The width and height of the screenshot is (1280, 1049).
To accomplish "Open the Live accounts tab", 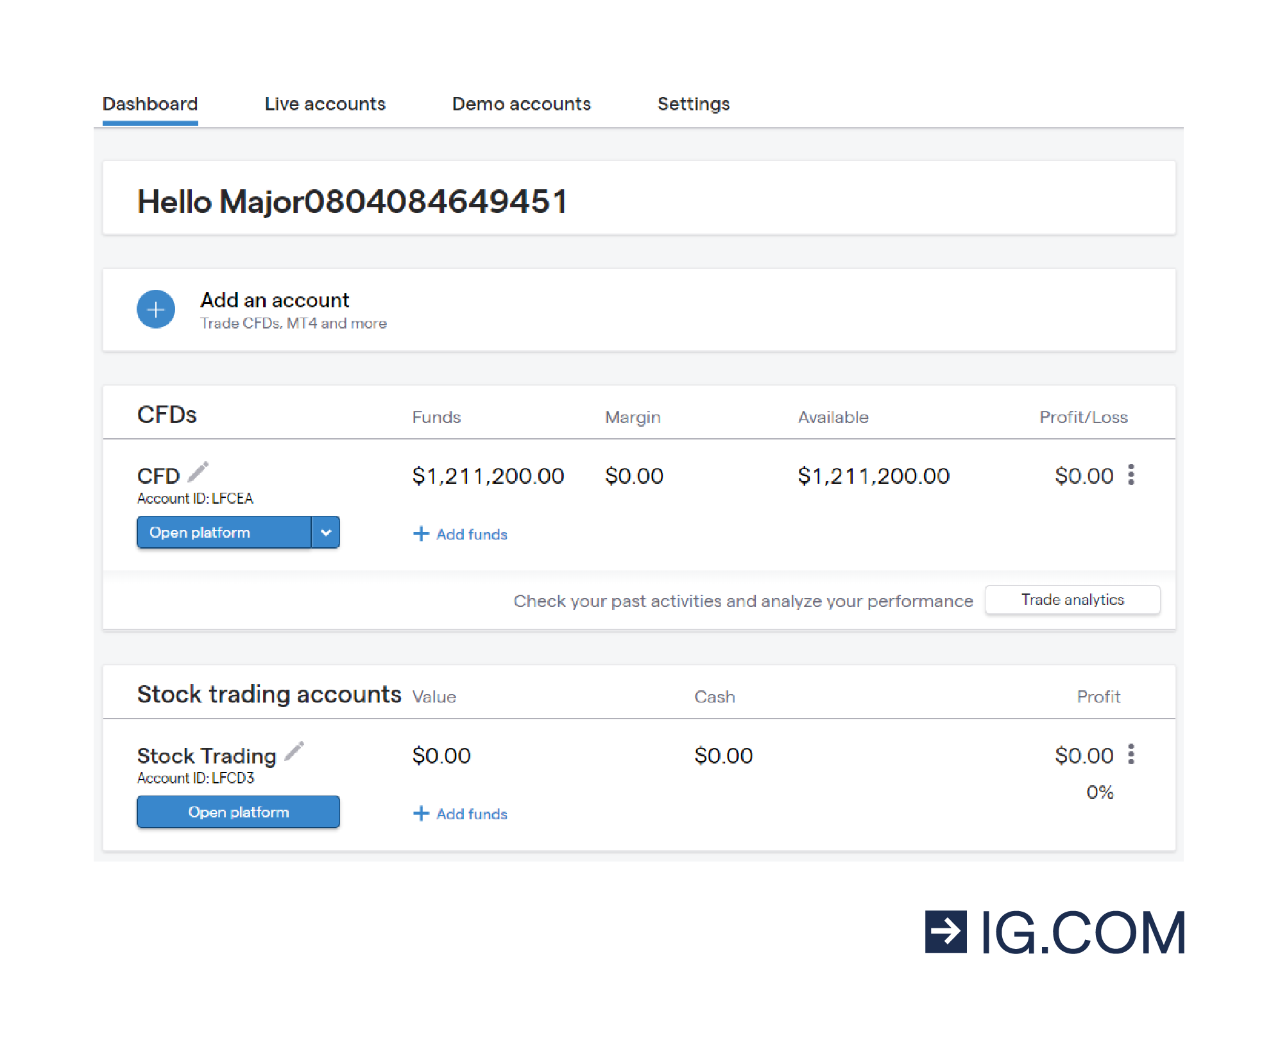I will pyautogui.click(x=325, y=104).
